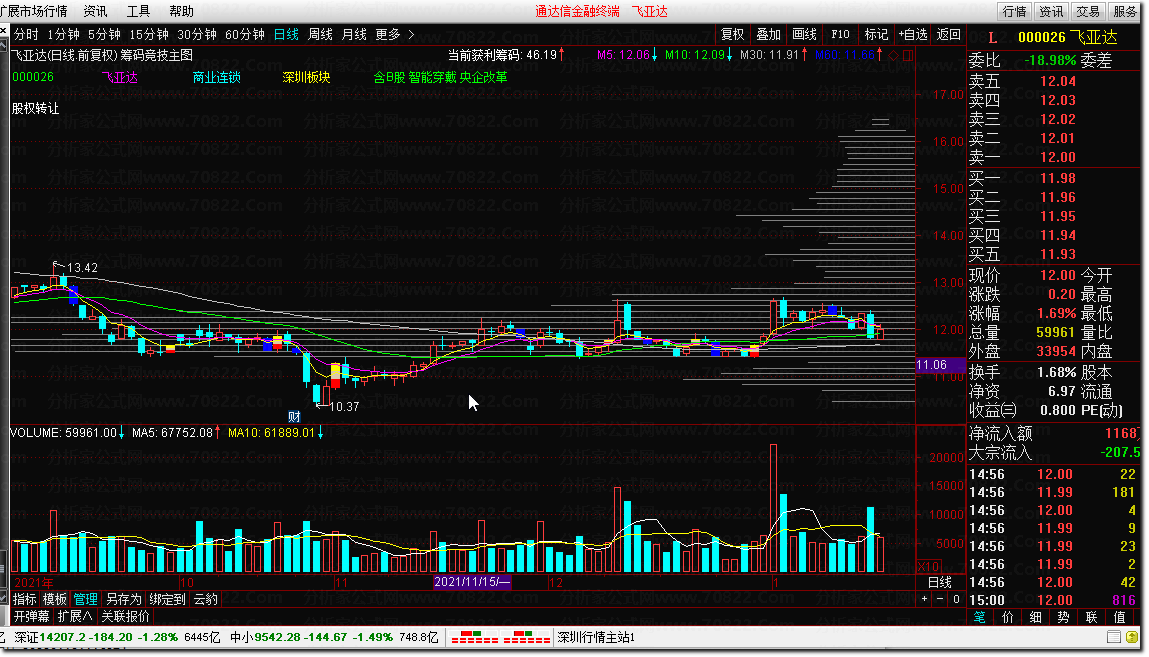Expand the 扩展∧ panel
Viewport: 1149px width, 657px height.
point(75,616)
